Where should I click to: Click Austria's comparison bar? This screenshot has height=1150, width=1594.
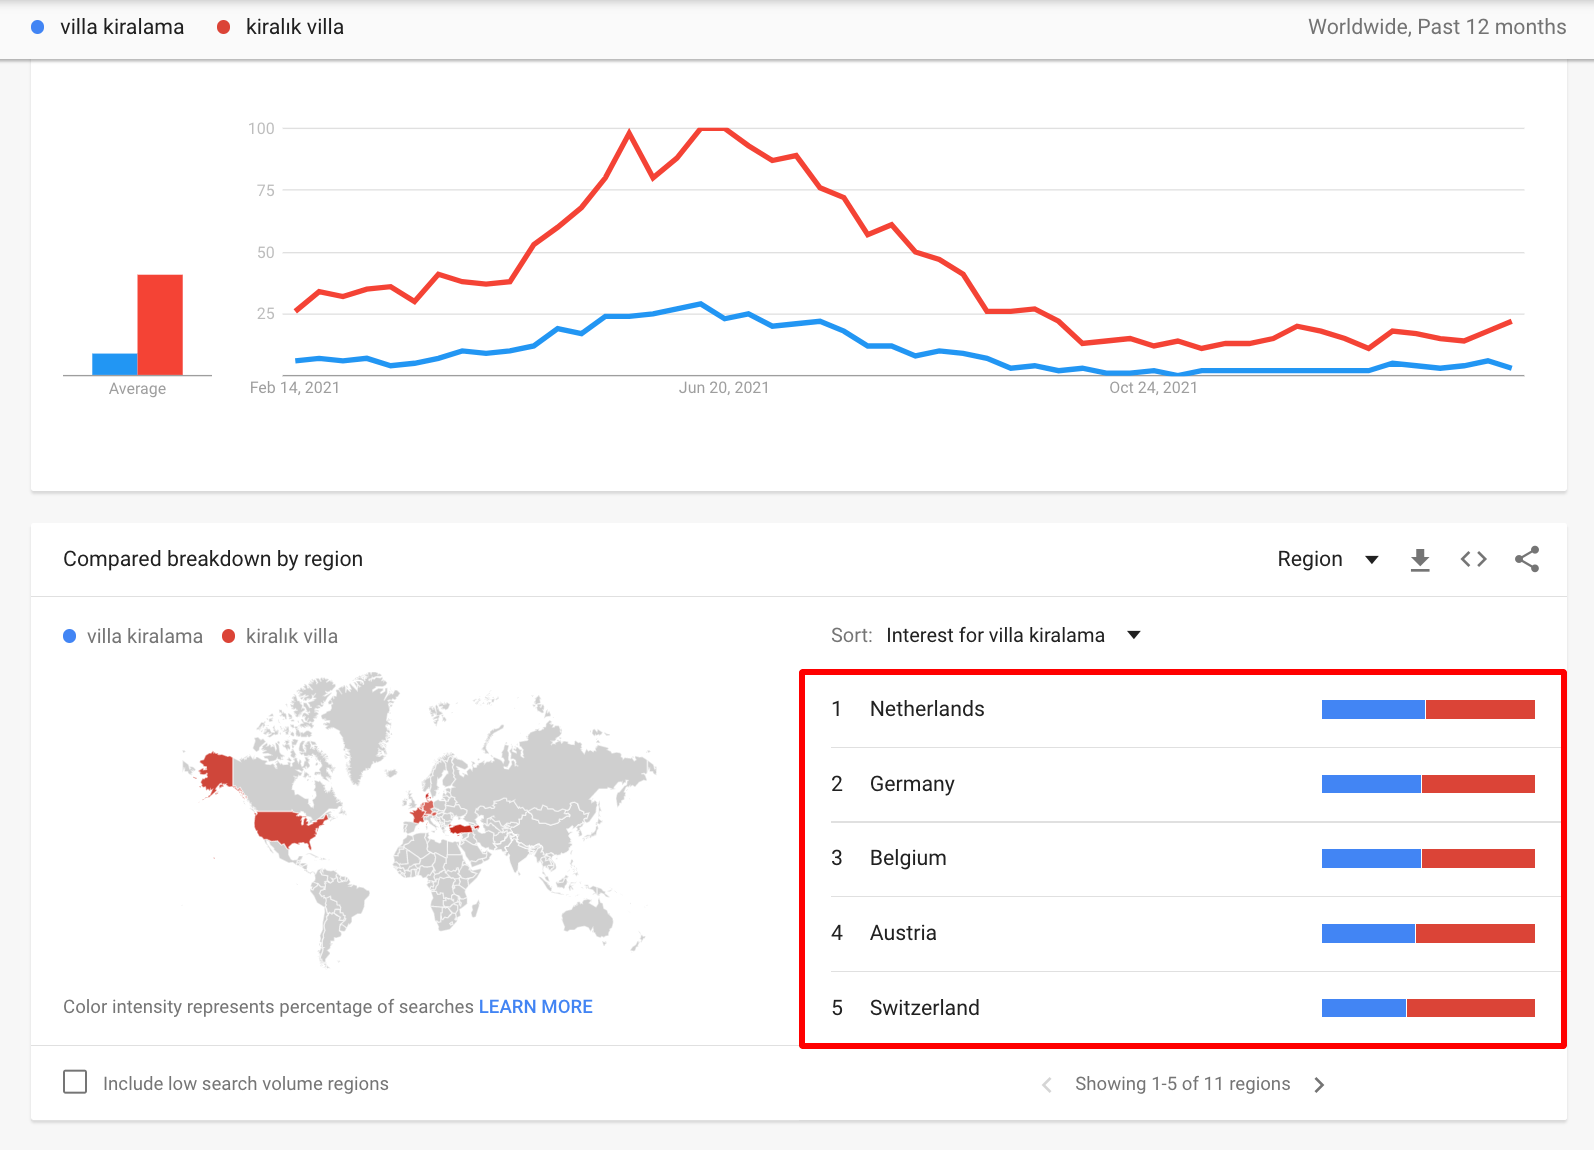pyautogui.click(x=1427, y=934)
